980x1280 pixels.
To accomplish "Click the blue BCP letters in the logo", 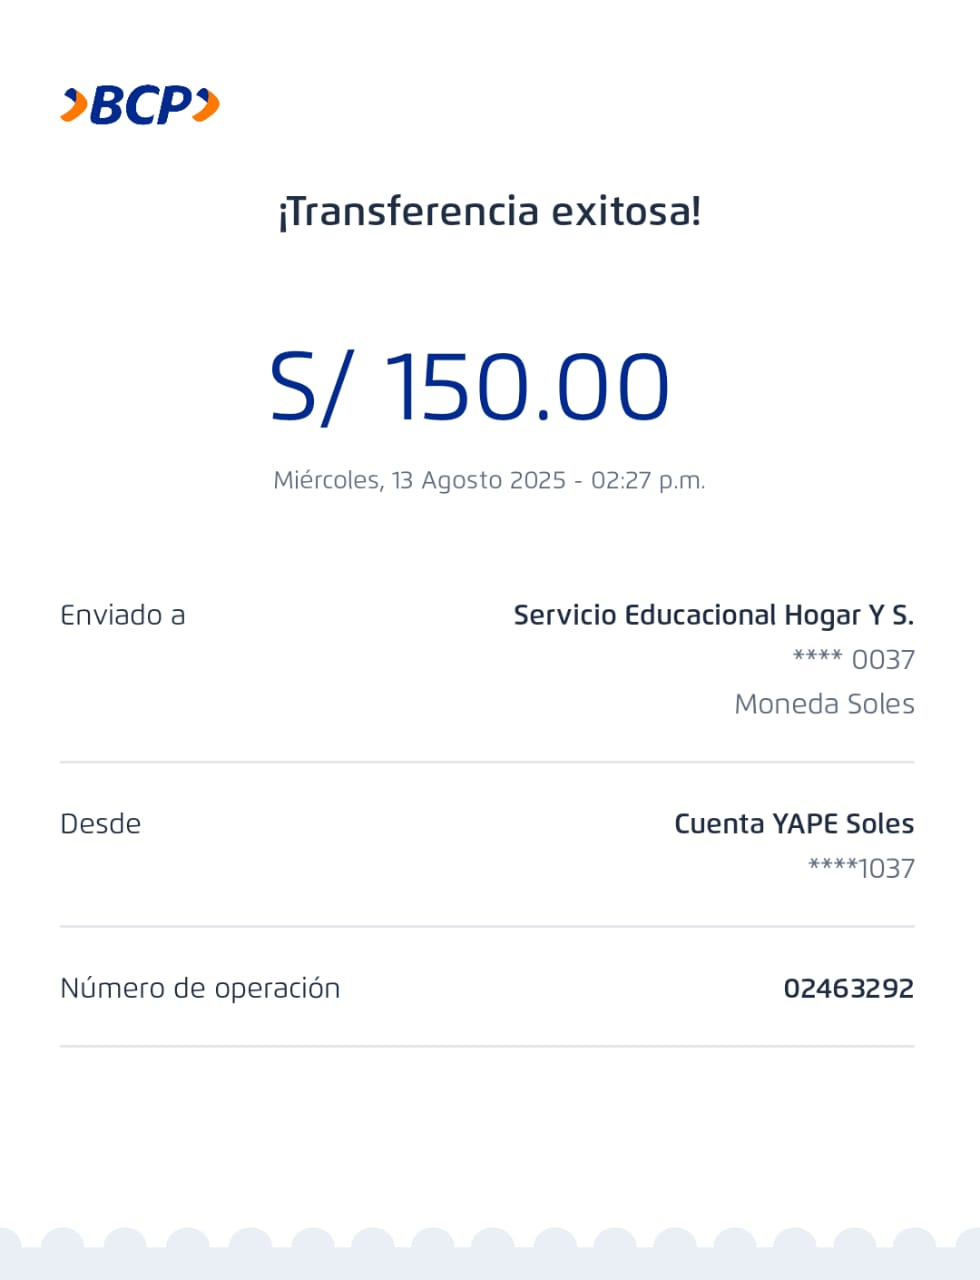I will (x=140, y=105).
